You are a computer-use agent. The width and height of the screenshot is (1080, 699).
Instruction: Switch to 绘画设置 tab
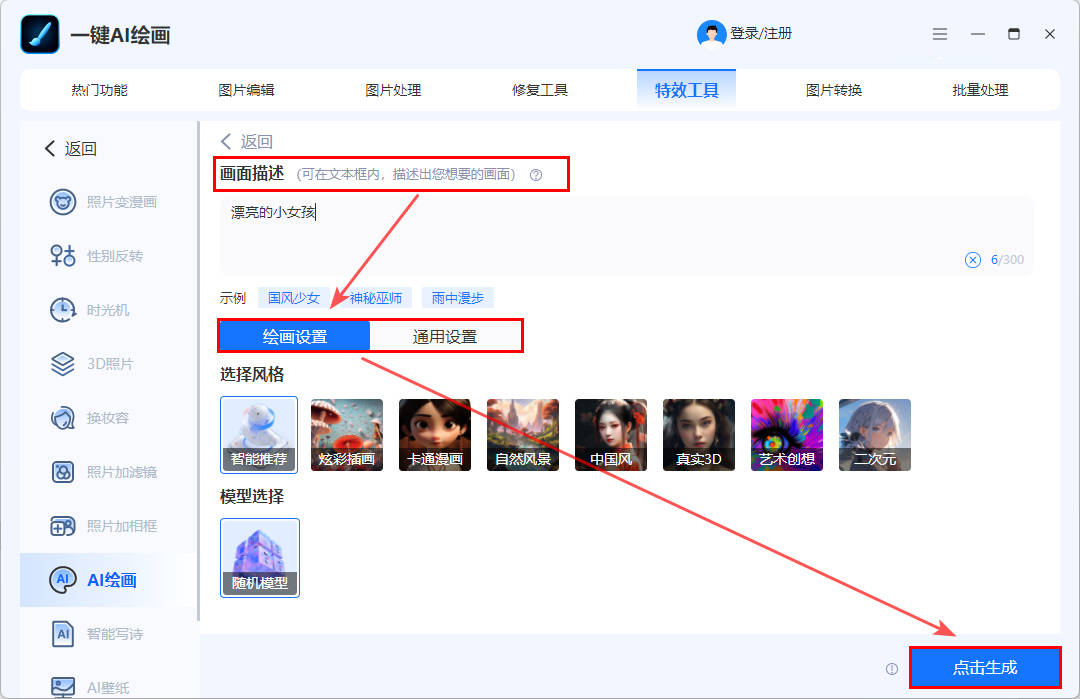tap(295, 336)
